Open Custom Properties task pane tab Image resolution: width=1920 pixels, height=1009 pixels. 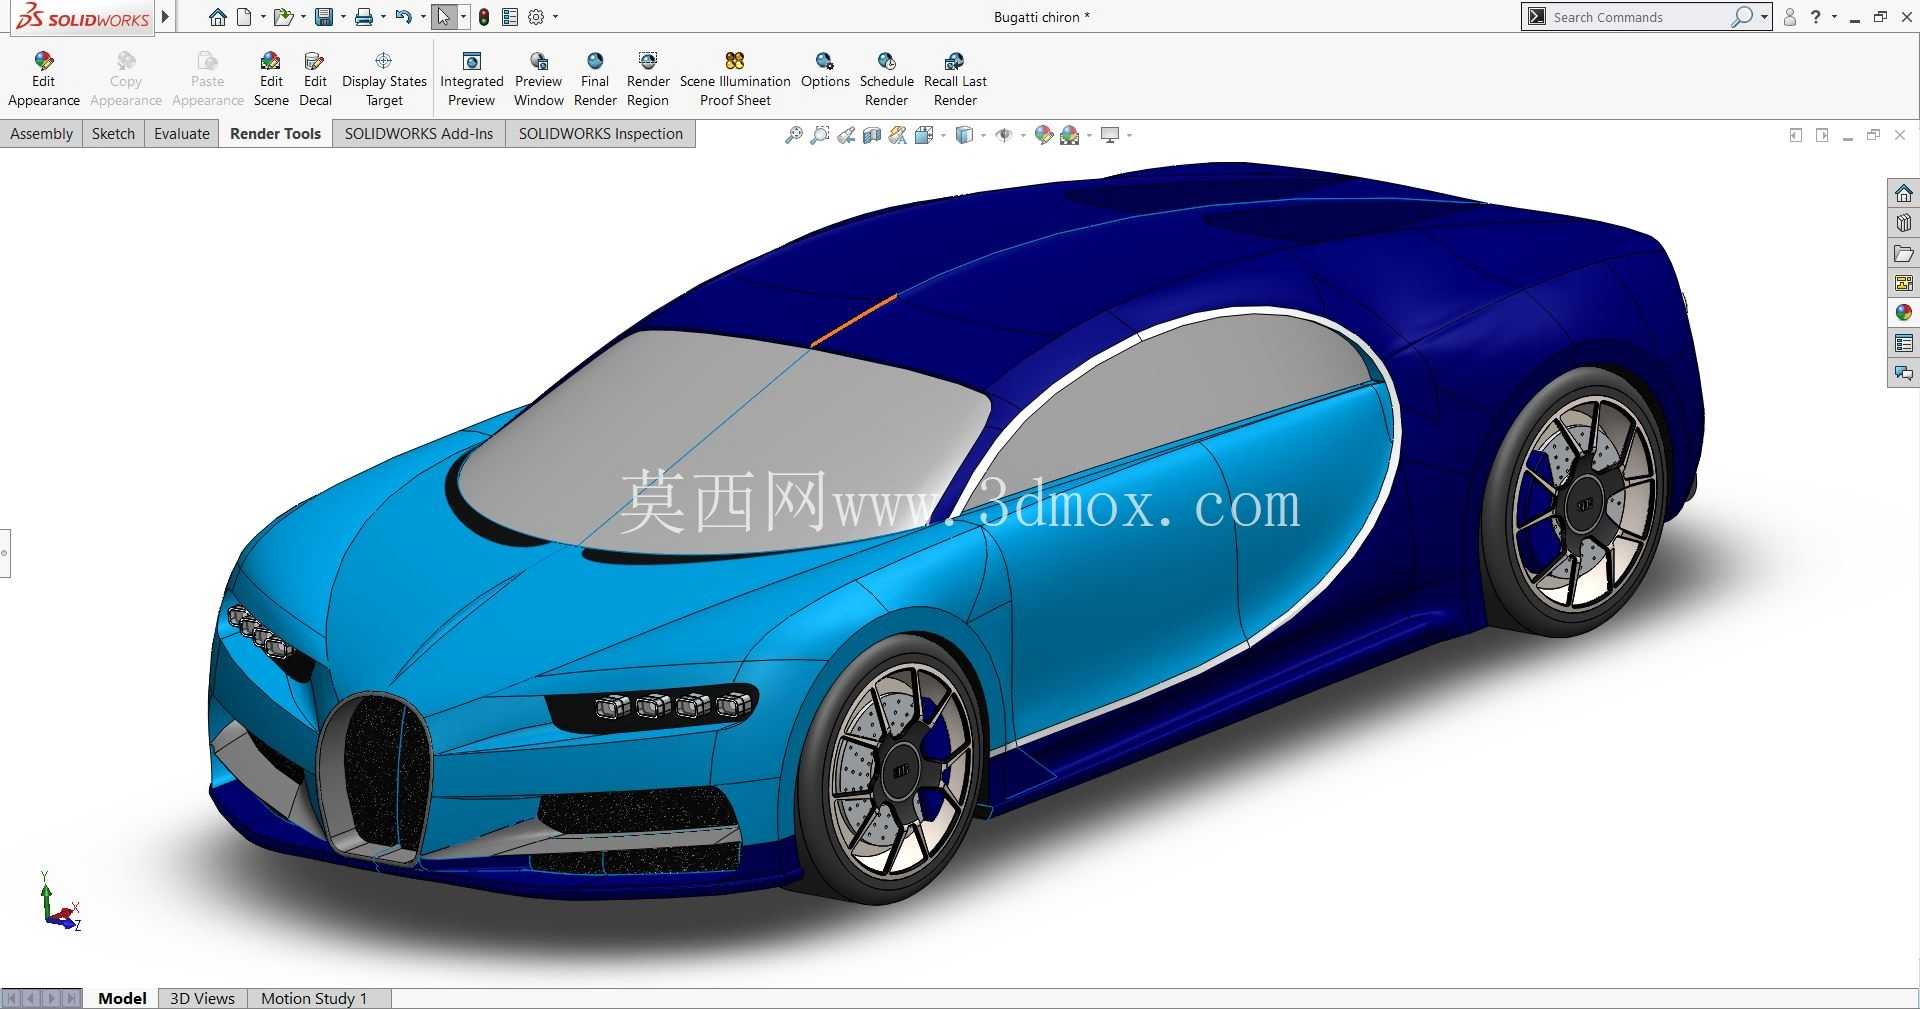tap(1903, 343)
